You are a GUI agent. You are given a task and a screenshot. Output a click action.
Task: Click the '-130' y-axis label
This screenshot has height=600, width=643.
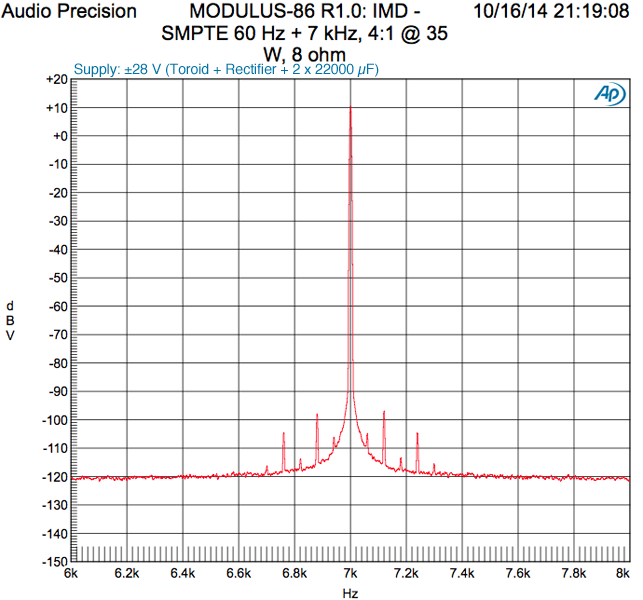coord(55,506)
